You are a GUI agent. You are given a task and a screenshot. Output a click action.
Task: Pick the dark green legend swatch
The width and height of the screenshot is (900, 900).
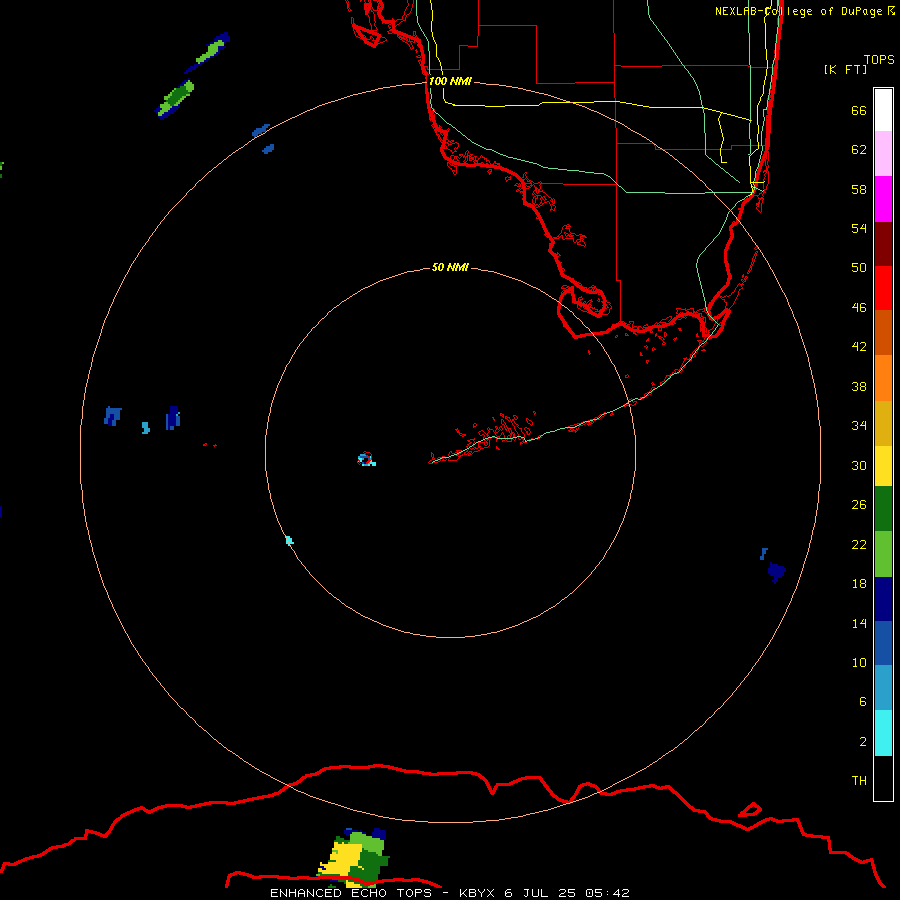point(883,509)
